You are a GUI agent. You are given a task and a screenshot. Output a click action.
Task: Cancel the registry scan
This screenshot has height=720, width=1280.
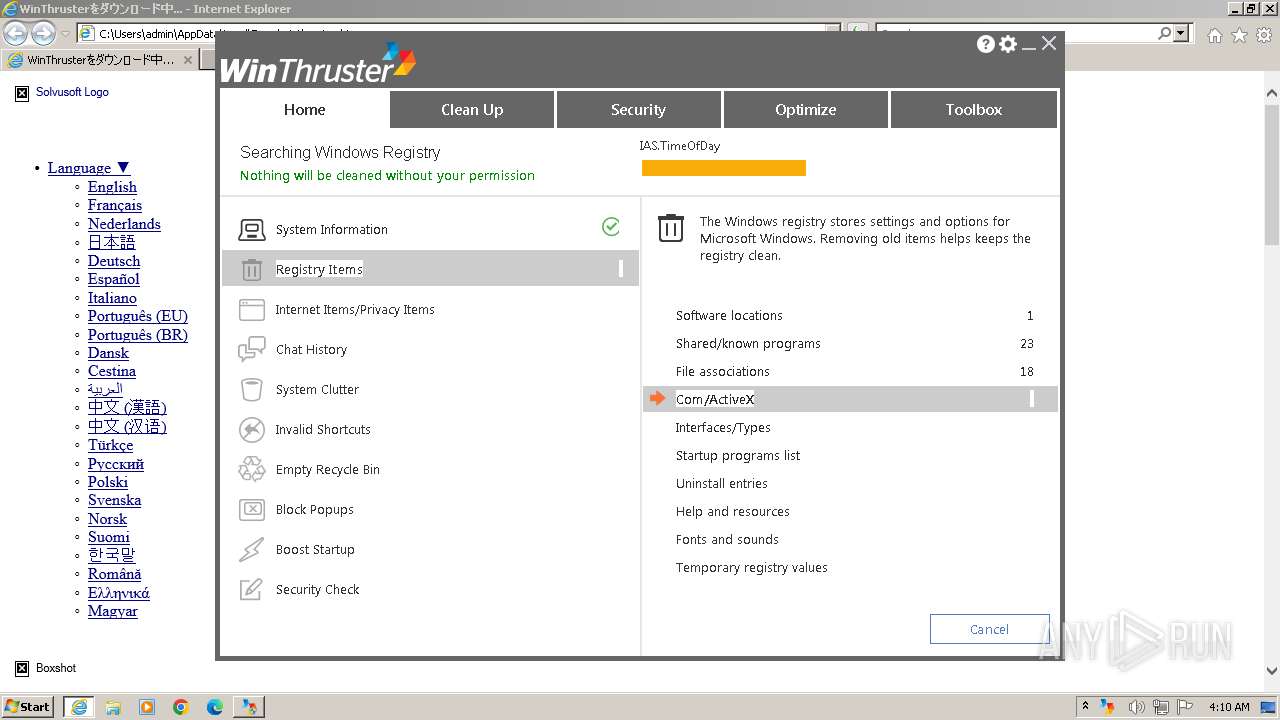click(x=989, y=629)
